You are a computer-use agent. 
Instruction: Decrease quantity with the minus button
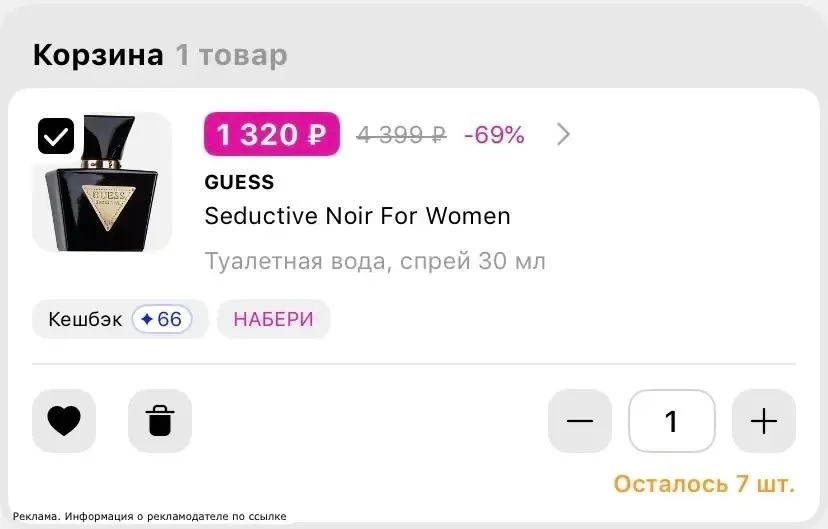point(580,421)
